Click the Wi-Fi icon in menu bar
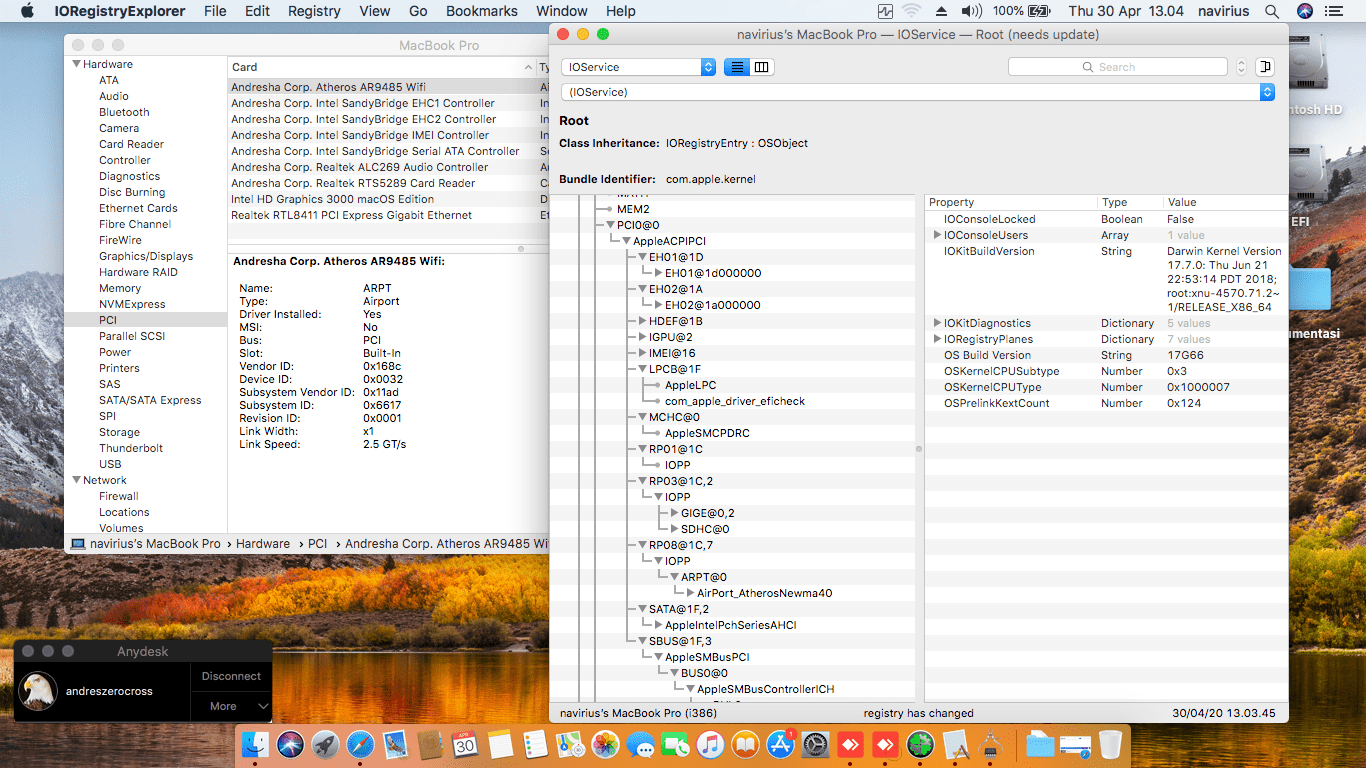The image size is (1366, 768). click(912, 11)
